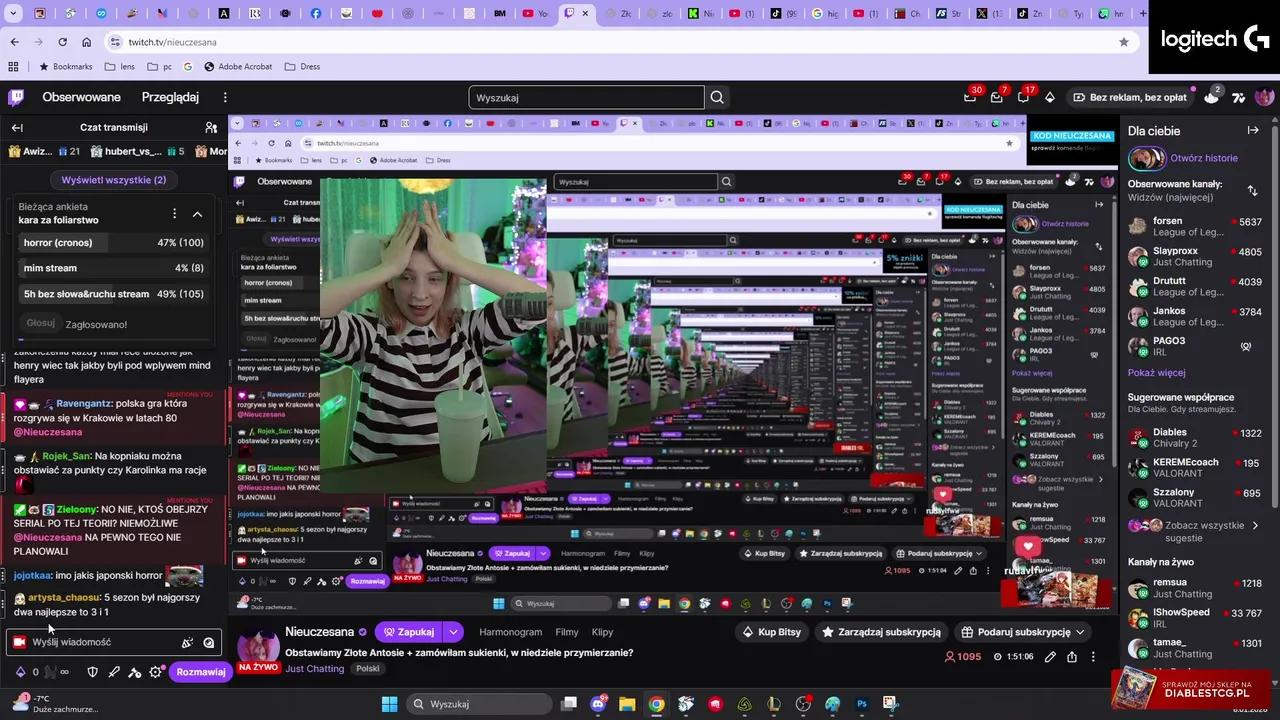Screen dimensions: 1280x720
Task: Collapse the chat panel arrow
Action: (17, 128)
